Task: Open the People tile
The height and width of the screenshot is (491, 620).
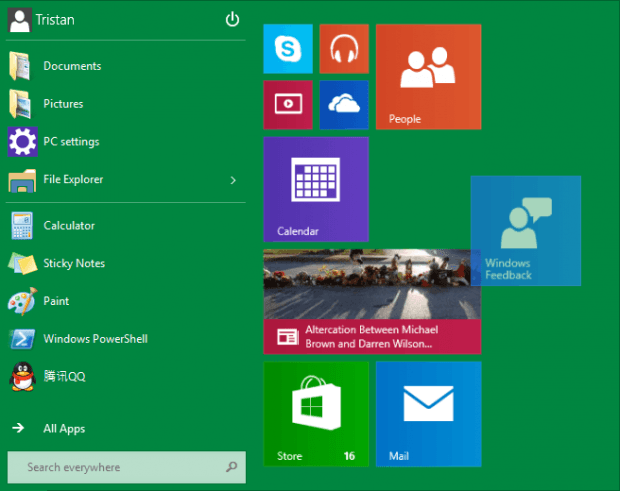Action: click(428, 77)
